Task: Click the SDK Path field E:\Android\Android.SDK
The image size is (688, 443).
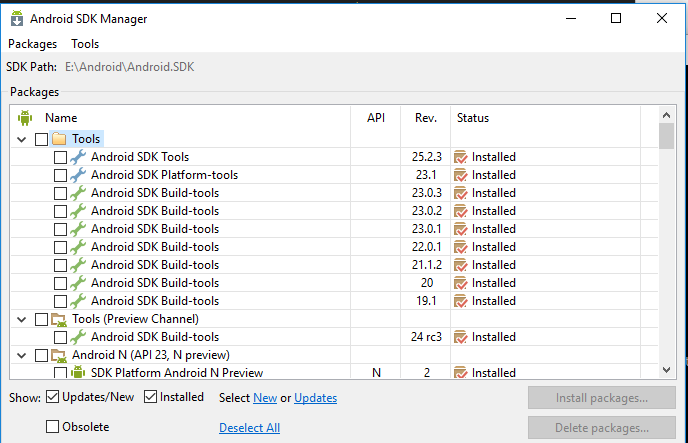Action: click(x=129, y=67)
